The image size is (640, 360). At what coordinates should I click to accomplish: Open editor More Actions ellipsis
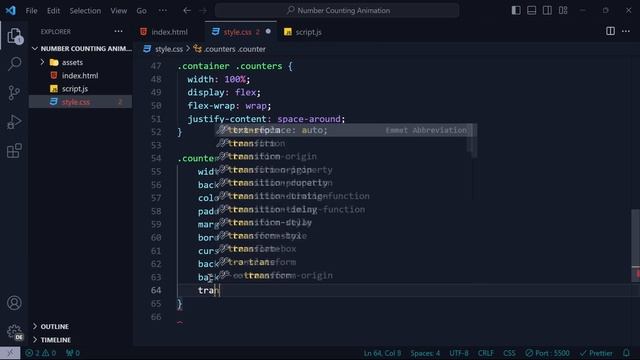coord(626,31)
